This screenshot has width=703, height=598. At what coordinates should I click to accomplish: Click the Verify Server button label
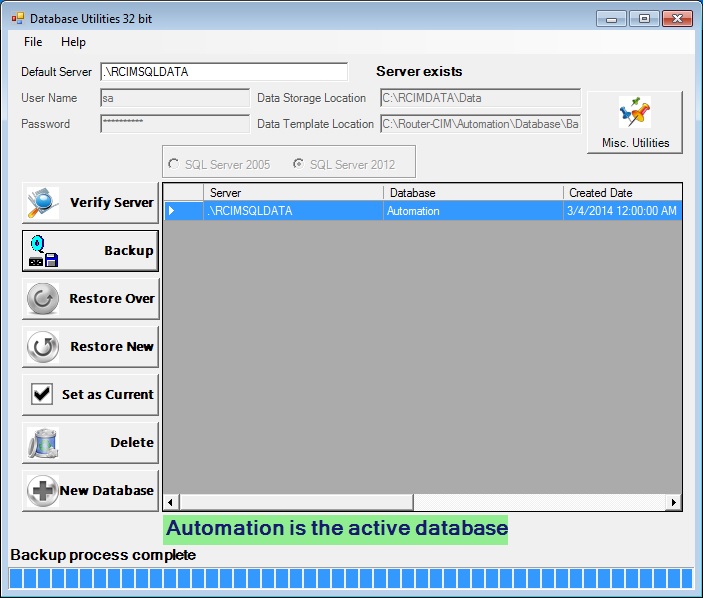tap(112, 203)
